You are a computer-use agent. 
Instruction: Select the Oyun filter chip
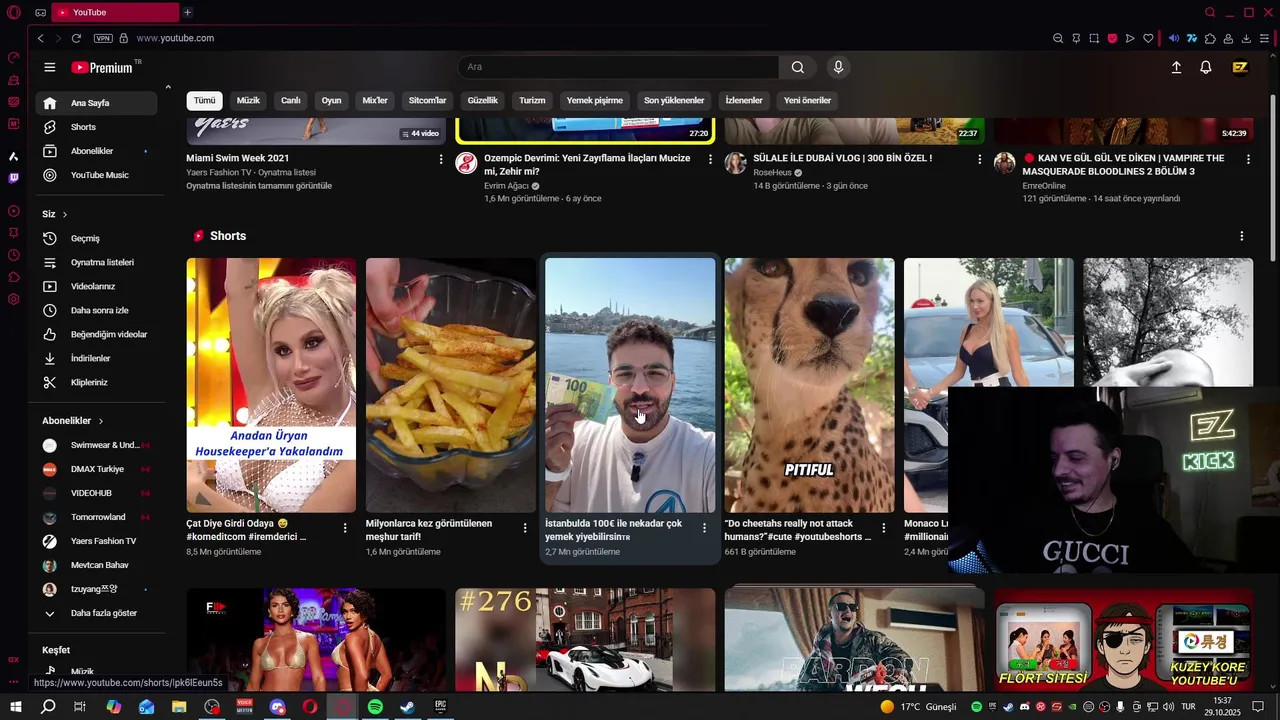(331, 100)
